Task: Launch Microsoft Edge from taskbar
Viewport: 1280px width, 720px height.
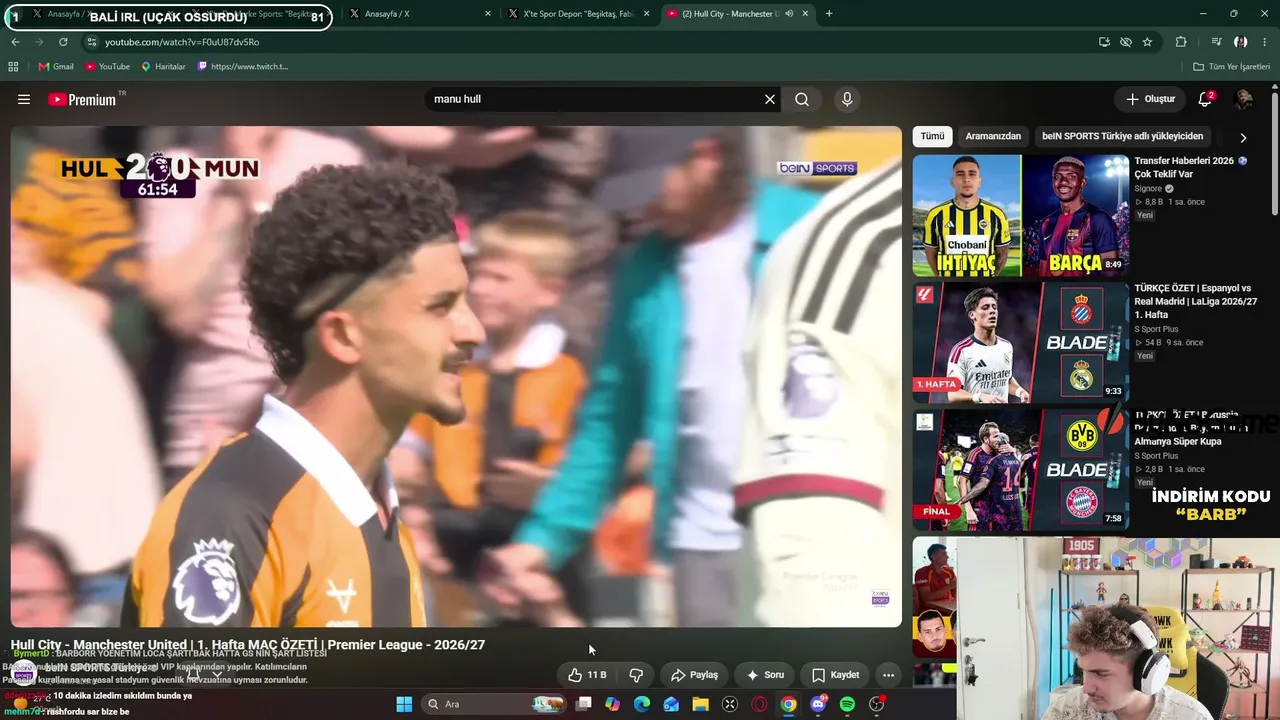Action: (642, 704)
